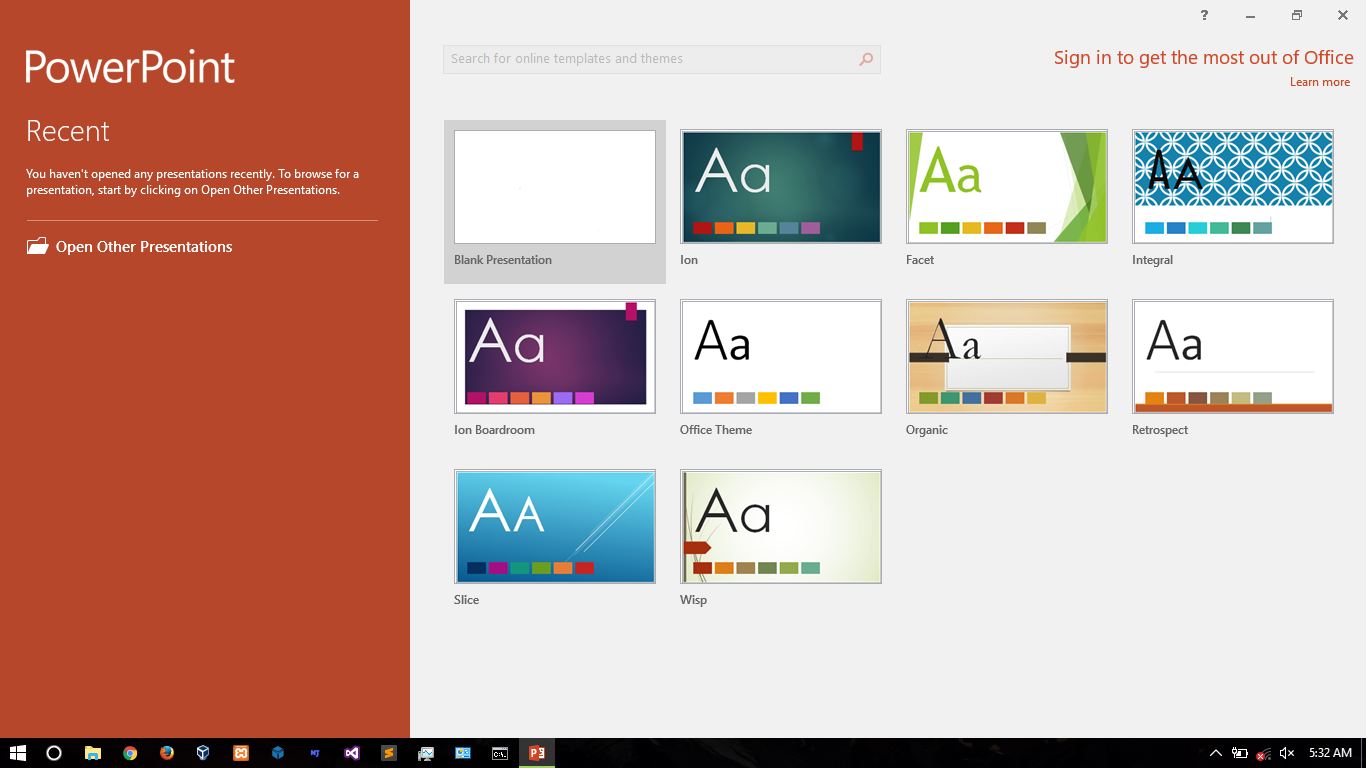Screen dimensions: 1366x768
Task: Open XAMPP orange icon in taskbar
Action: (x=241, y=753)
